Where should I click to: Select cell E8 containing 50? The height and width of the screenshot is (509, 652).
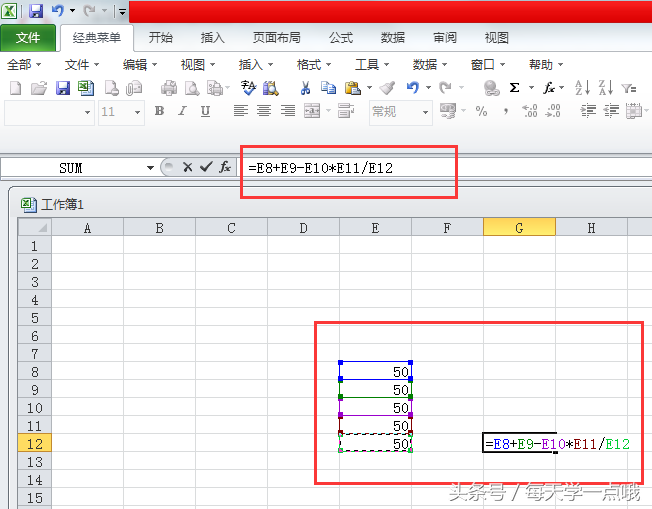pos(375,371)
